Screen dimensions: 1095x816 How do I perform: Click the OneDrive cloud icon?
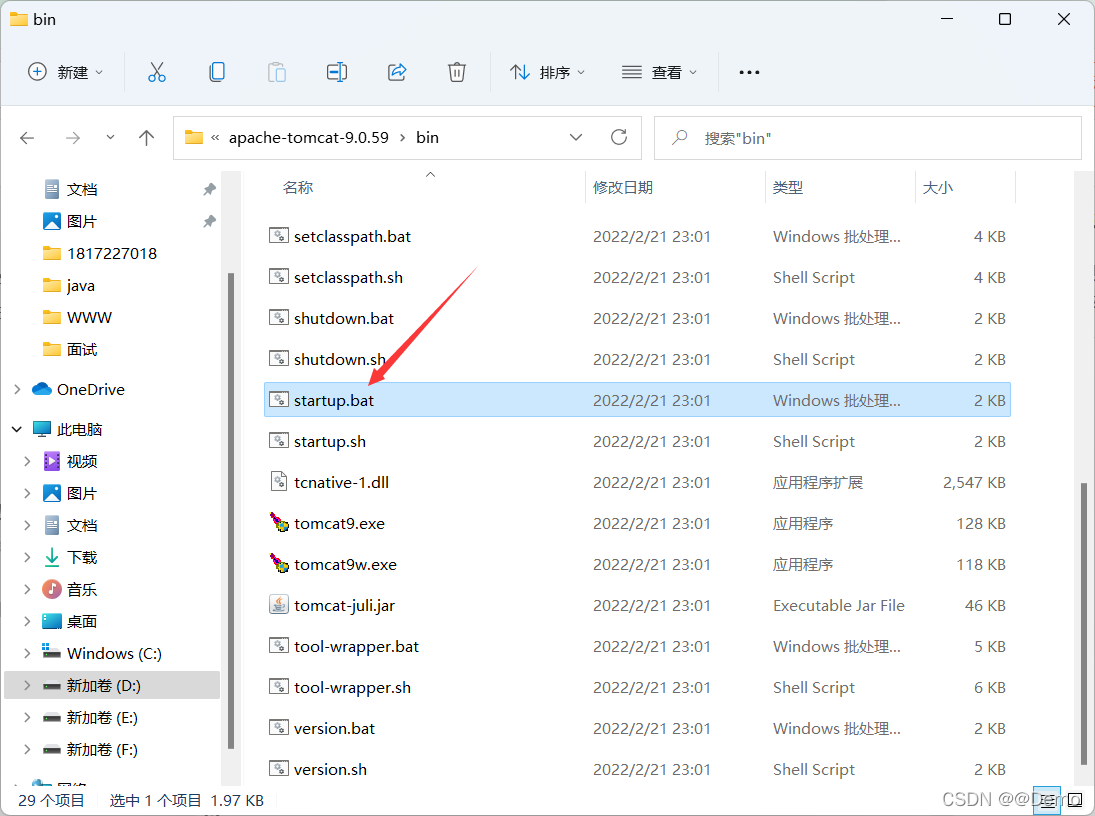42,388
